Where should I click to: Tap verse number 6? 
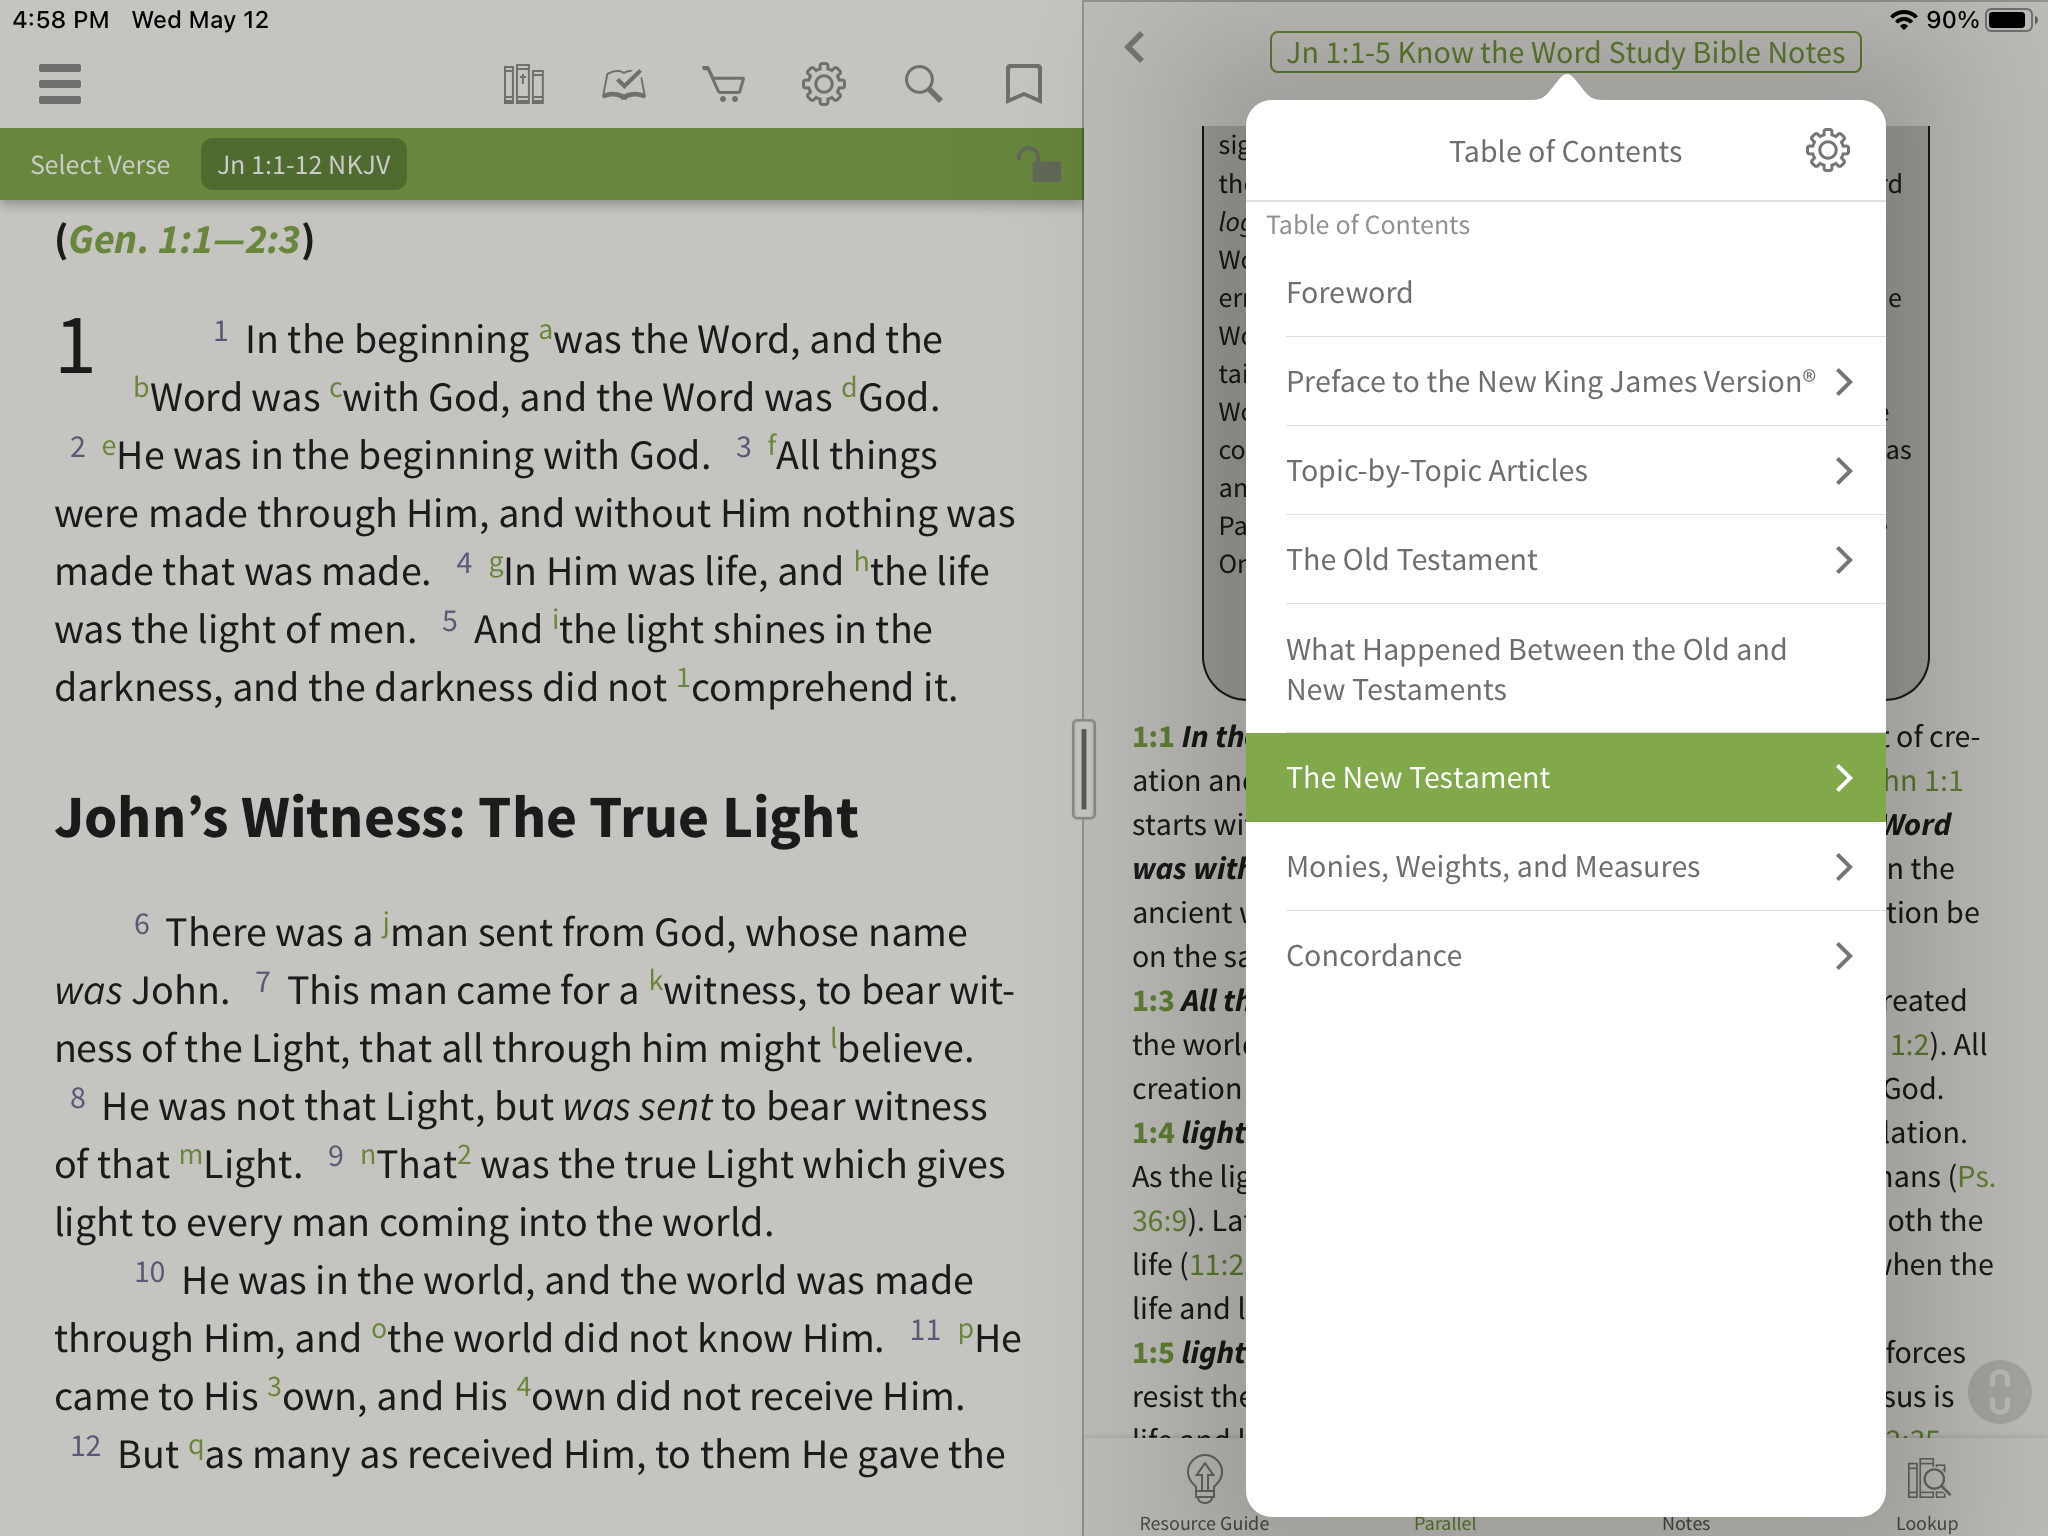click(x=142, y=923)
